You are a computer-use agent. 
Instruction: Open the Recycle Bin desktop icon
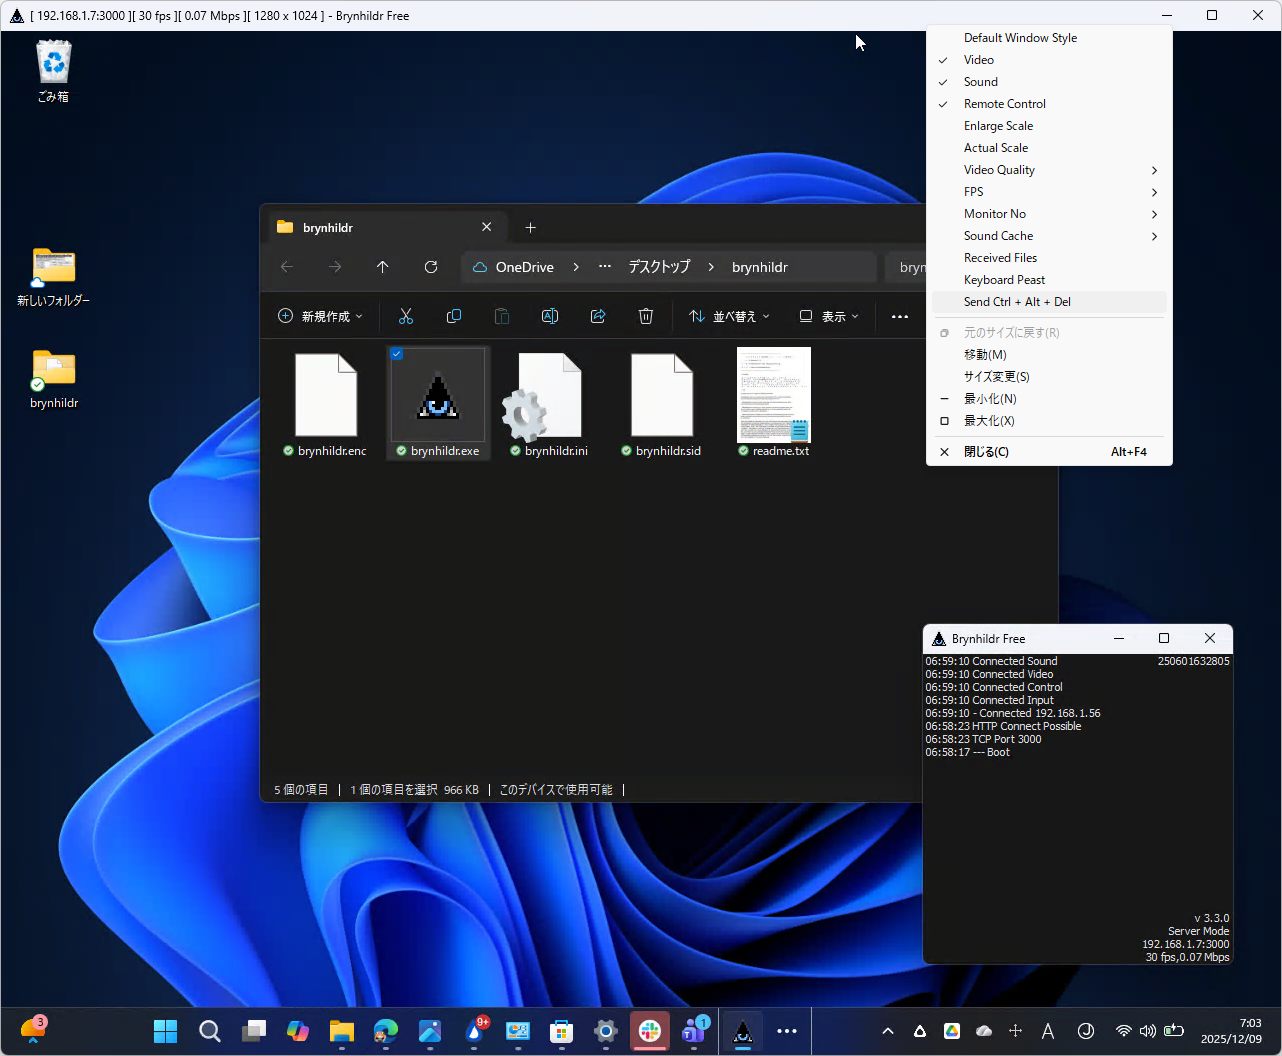pos(53,63)
